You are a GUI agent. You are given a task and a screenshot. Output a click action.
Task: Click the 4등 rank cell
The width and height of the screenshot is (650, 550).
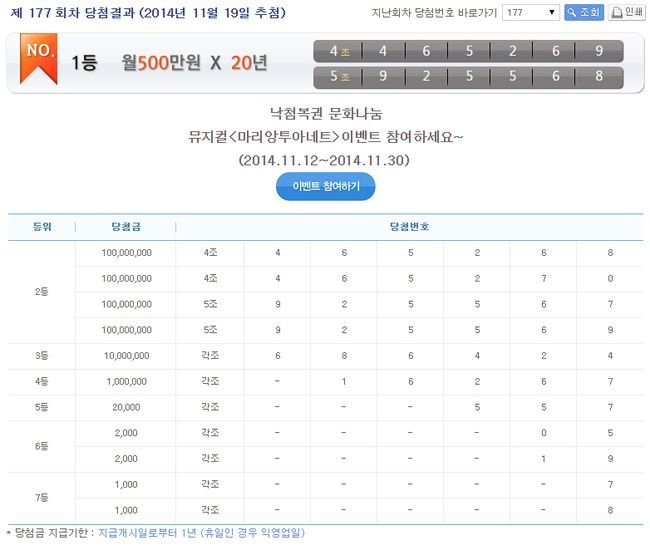tap(41, 381)
